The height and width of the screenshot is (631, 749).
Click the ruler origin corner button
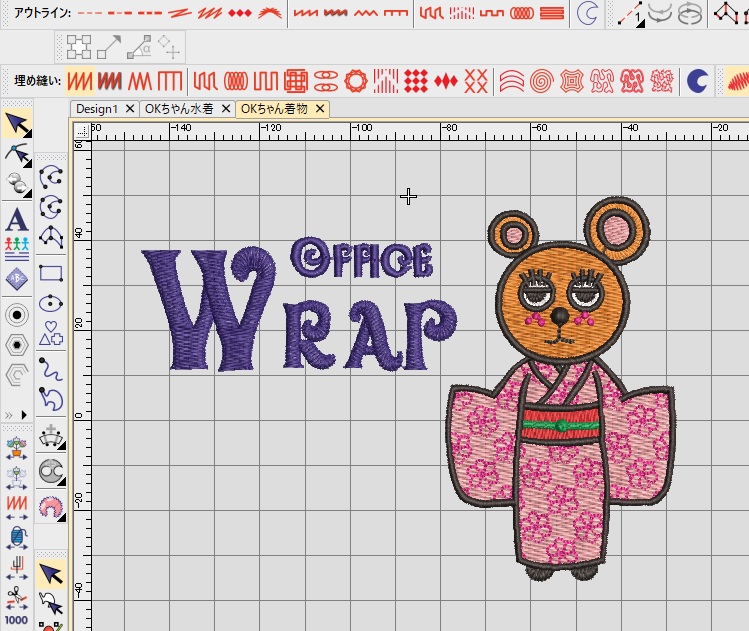point(82,130)
